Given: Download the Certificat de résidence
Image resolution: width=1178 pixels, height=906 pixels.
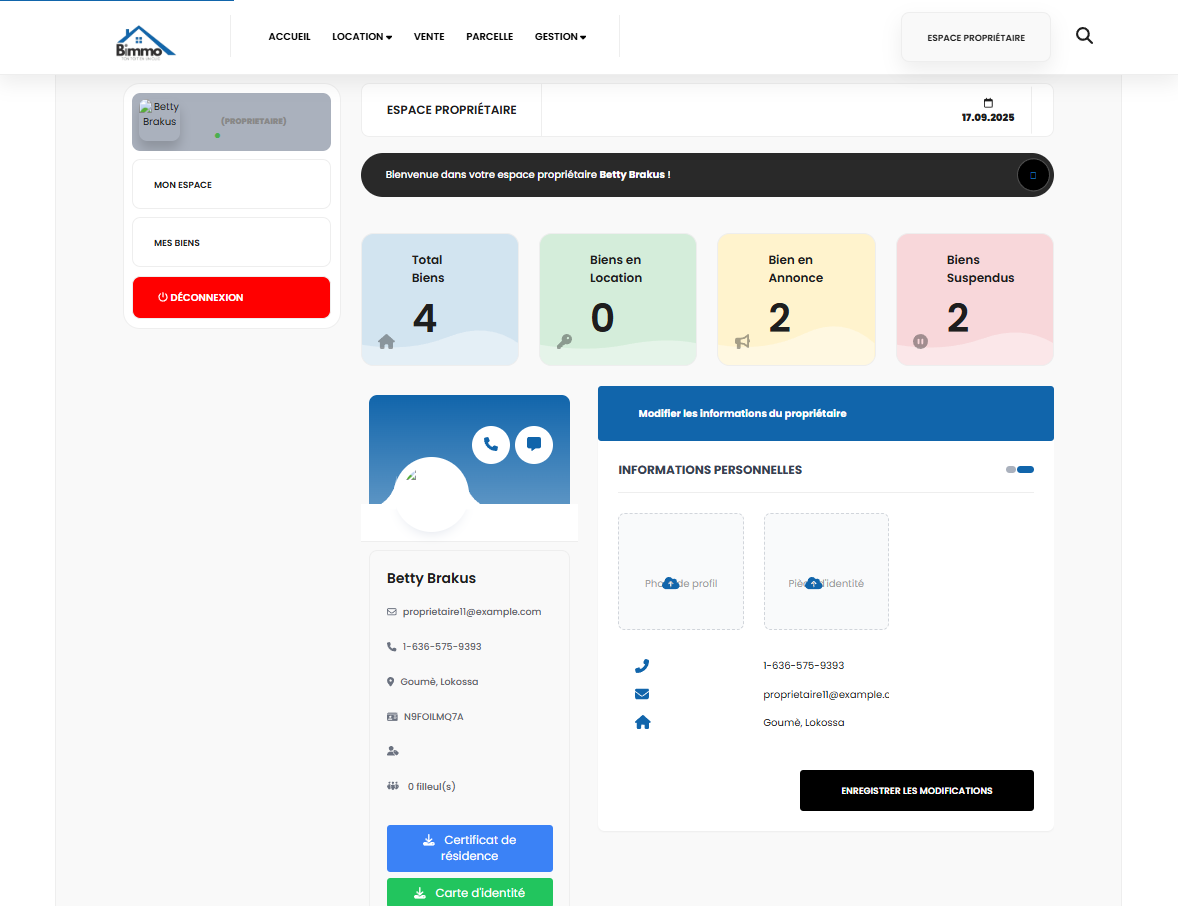Looking at the screenshot, I should (x=469, y=848).
